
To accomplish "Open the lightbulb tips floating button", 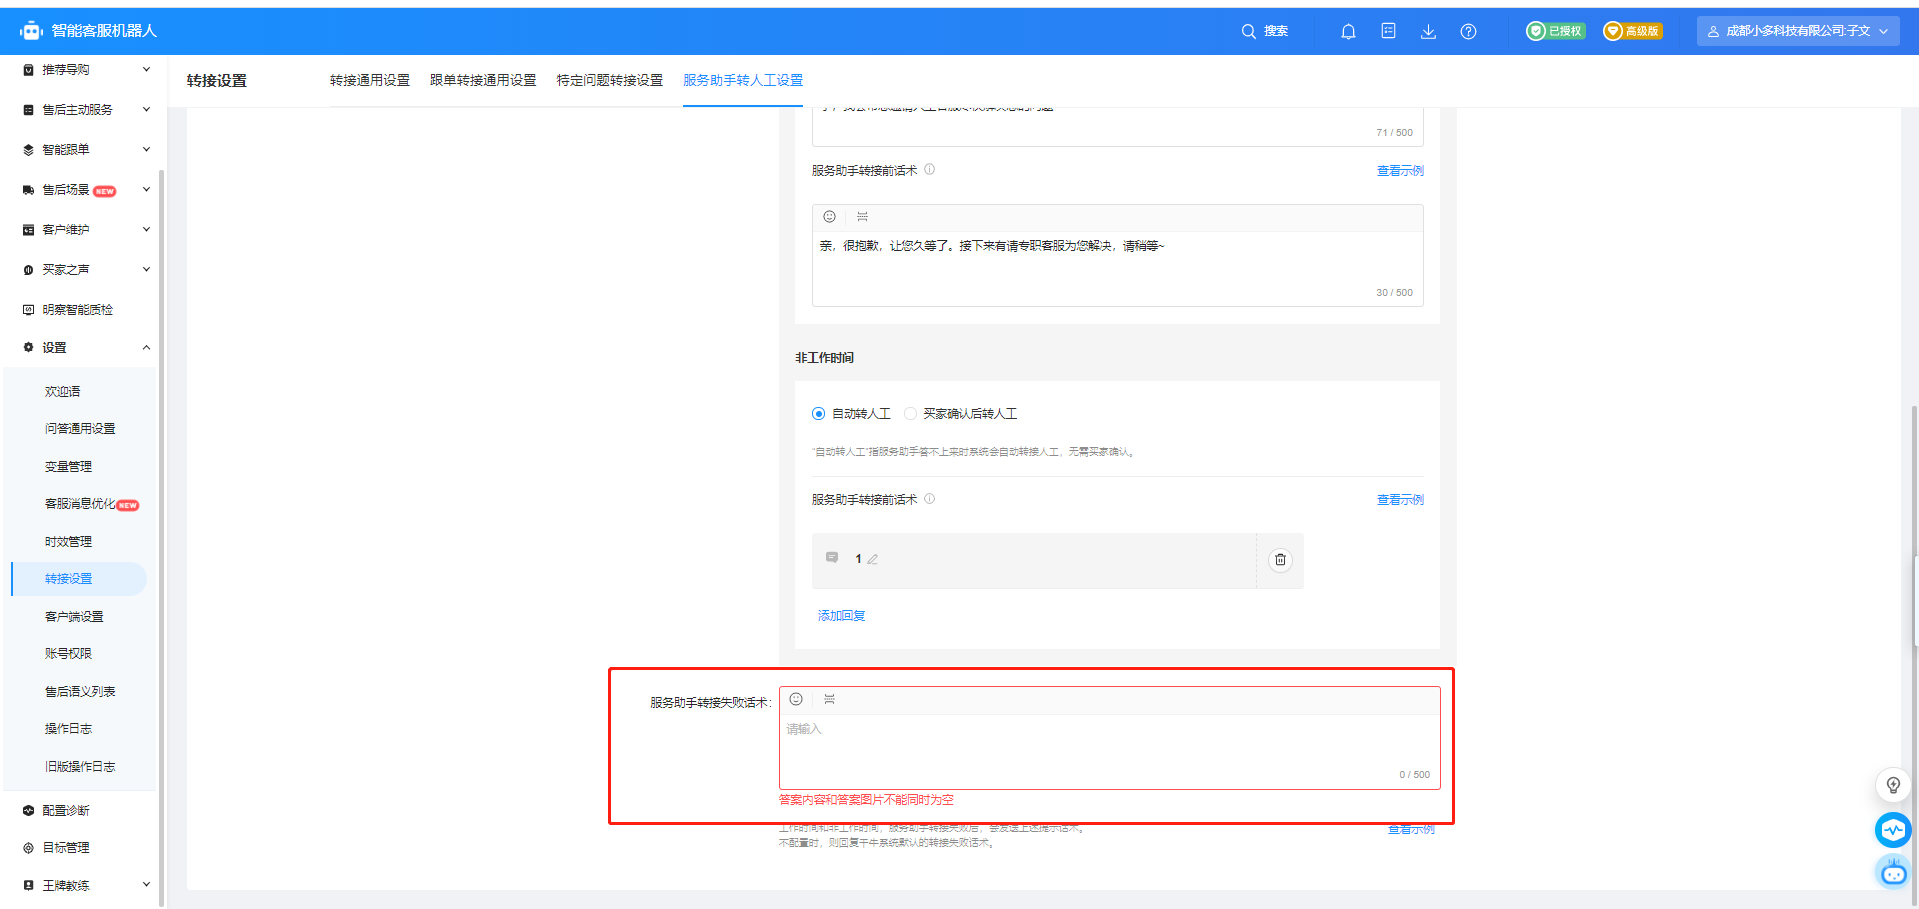I will (1893, 785).
